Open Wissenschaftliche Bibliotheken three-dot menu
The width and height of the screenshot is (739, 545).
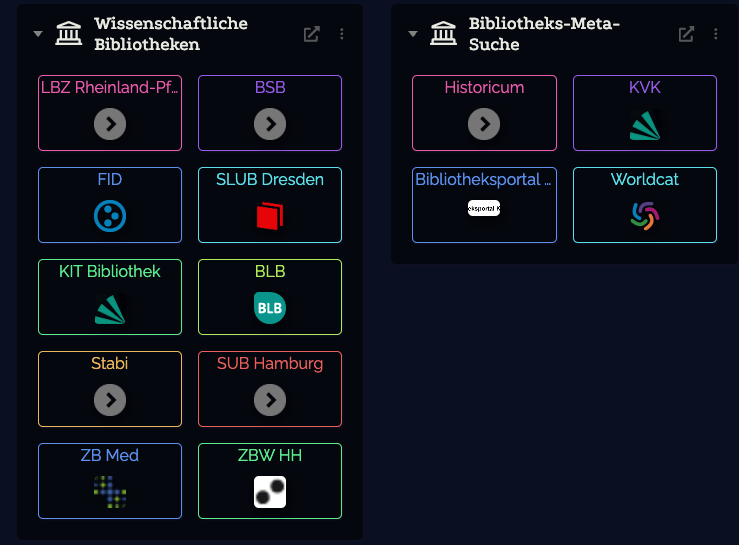(342, 34)
